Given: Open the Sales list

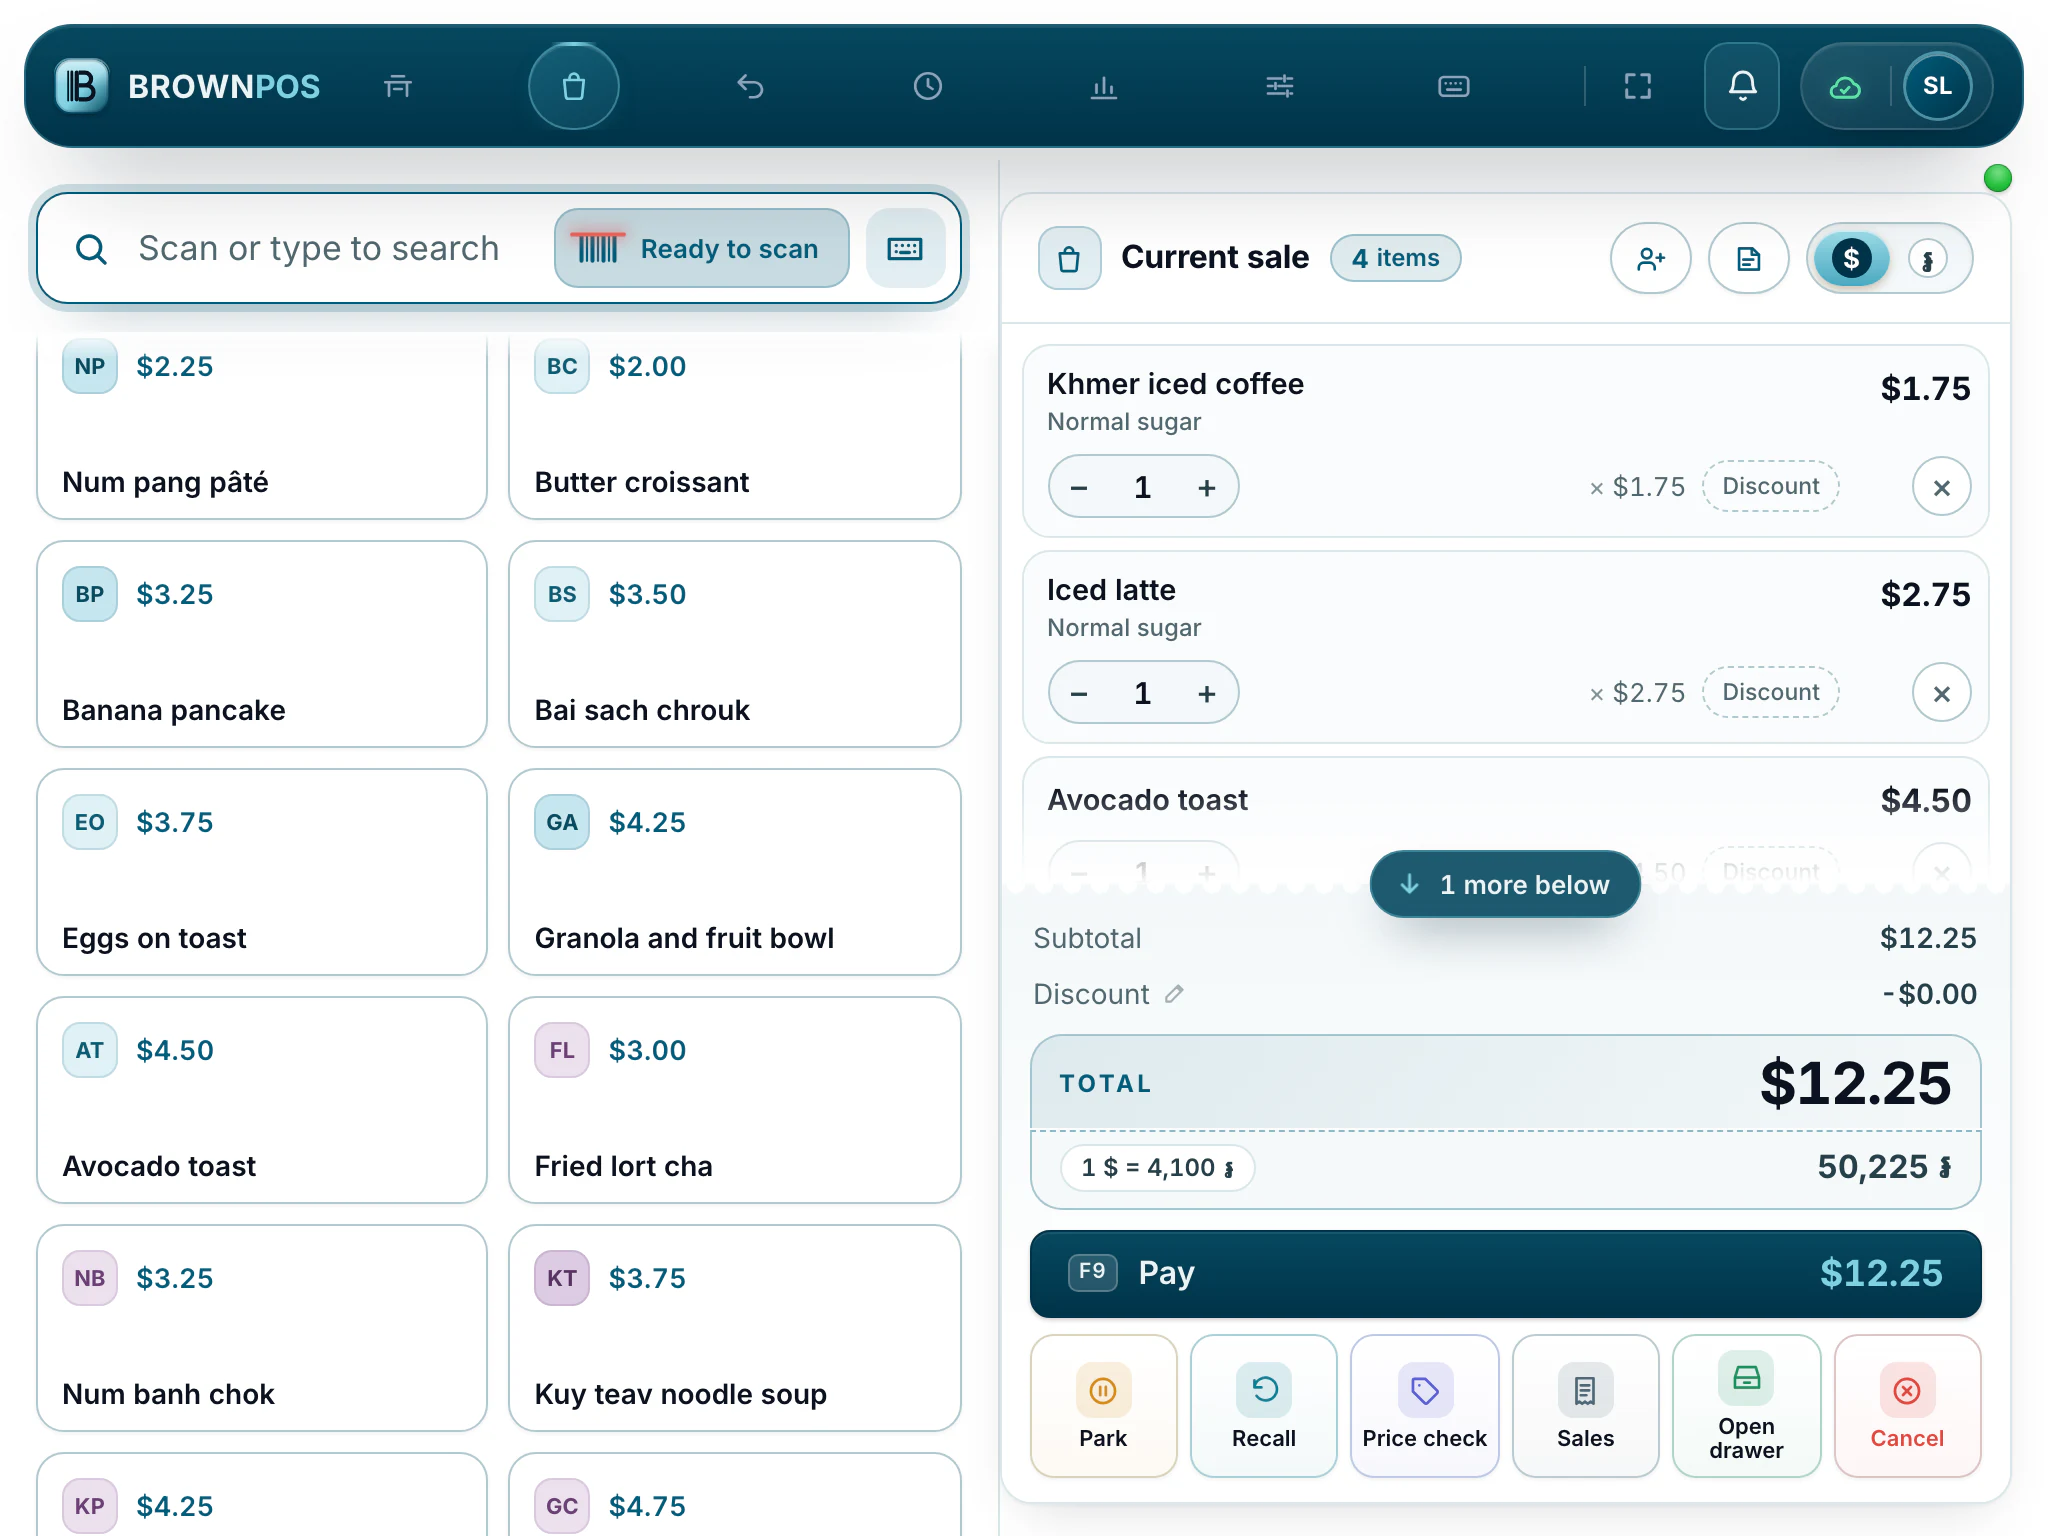Looking at the screenshot, I should pyautogui.click(x=1585, y=1406).
